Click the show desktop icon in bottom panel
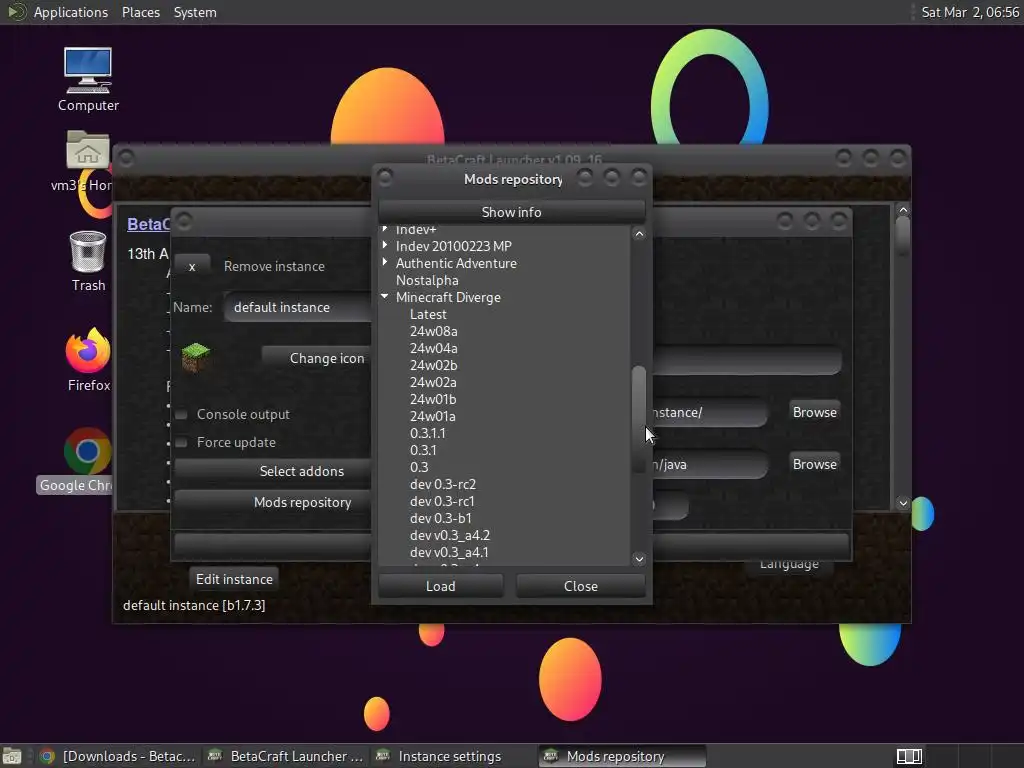This screenshot has height=768, width=1024. (12, 756)
